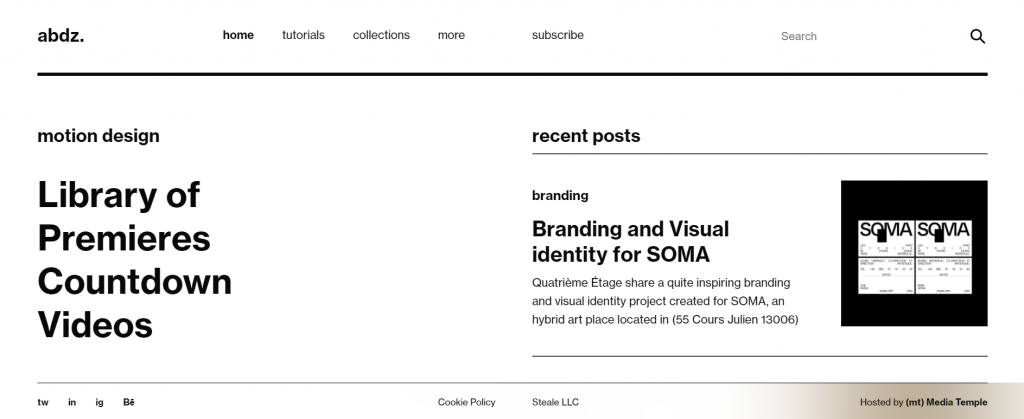
Task: Visit the LinkedIn 'in' social link
Action: click(x=72, y=402)
